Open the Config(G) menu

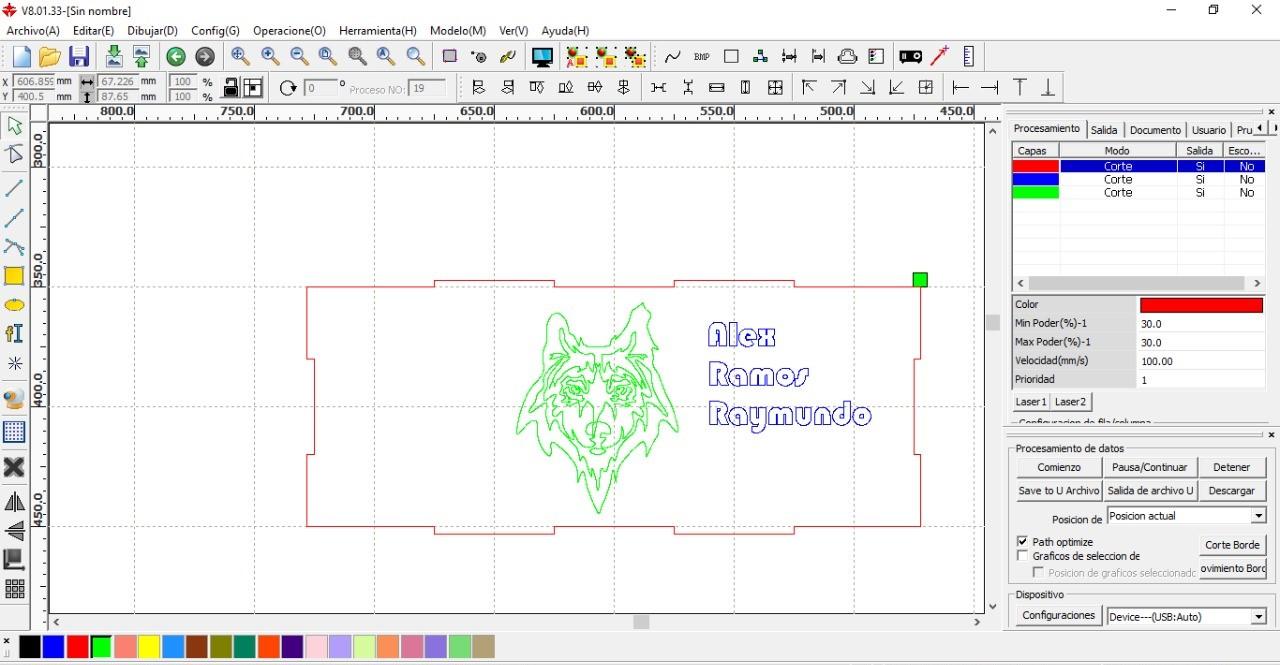click(x=215, y=31)
